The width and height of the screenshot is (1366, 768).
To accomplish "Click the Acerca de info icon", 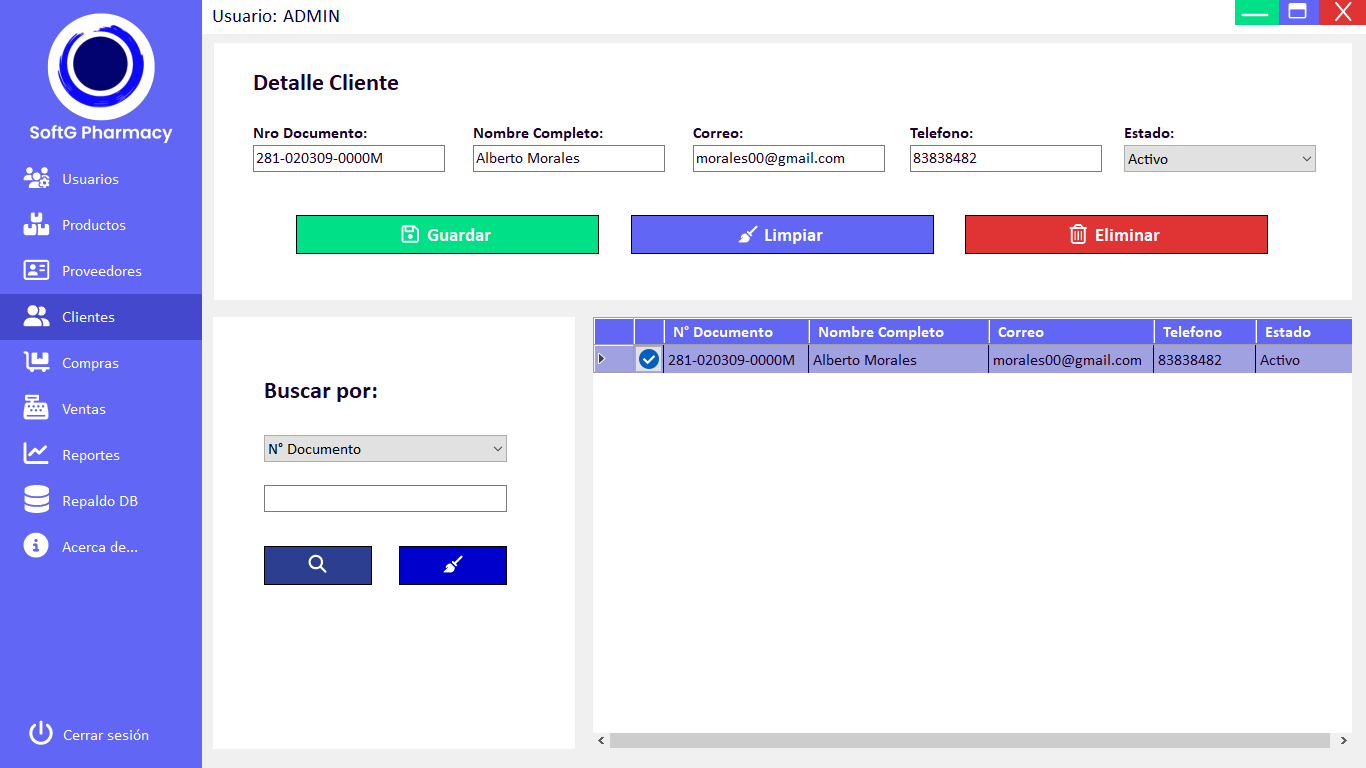I will point(36,546).
